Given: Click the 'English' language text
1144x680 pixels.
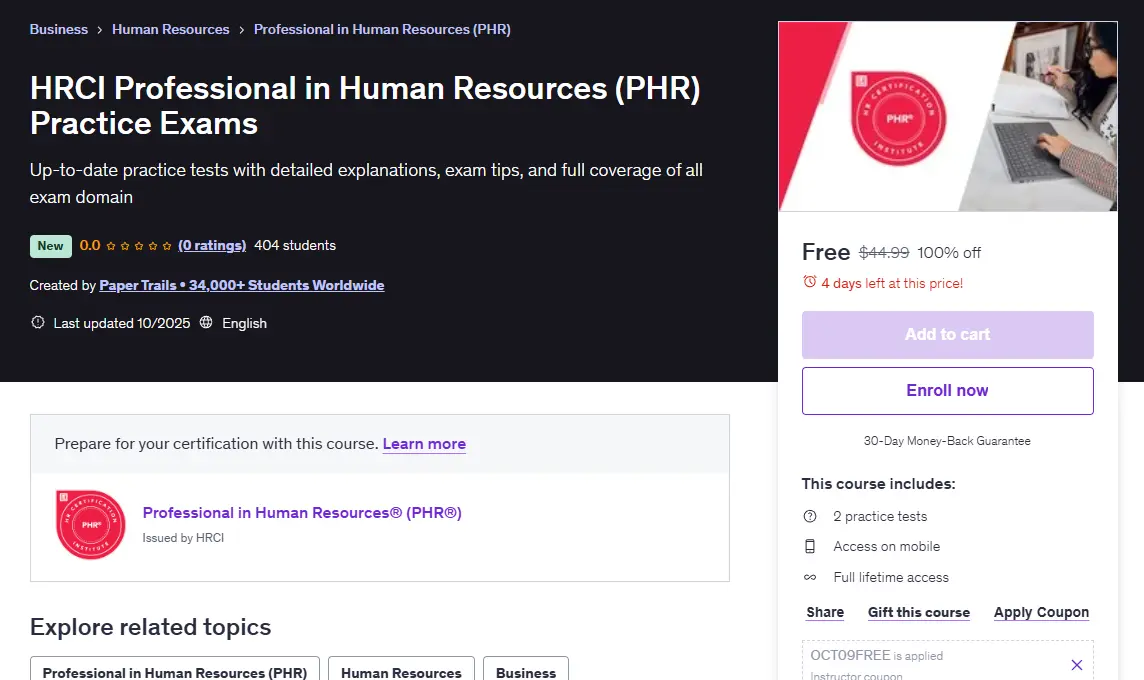Looking at the screenshot, I should (244, 323).
